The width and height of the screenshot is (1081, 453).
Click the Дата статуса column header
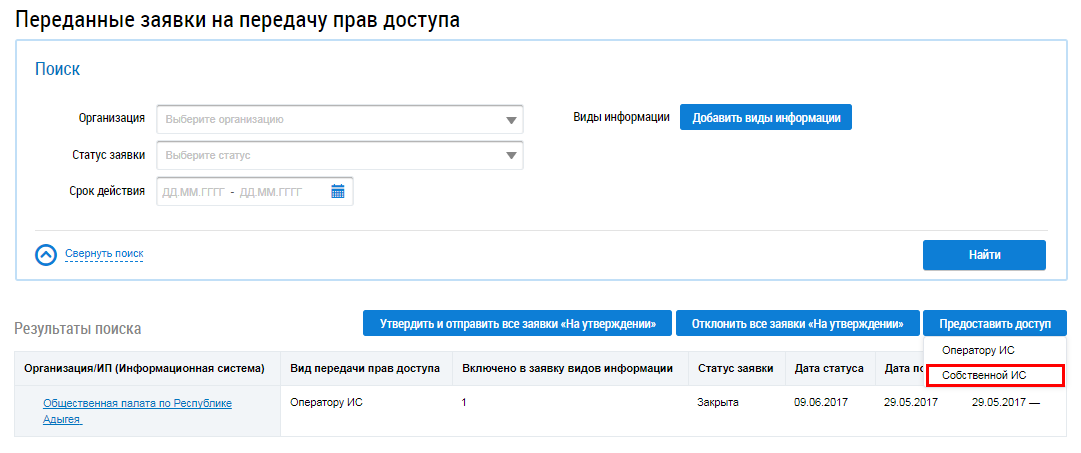point(829,369)
